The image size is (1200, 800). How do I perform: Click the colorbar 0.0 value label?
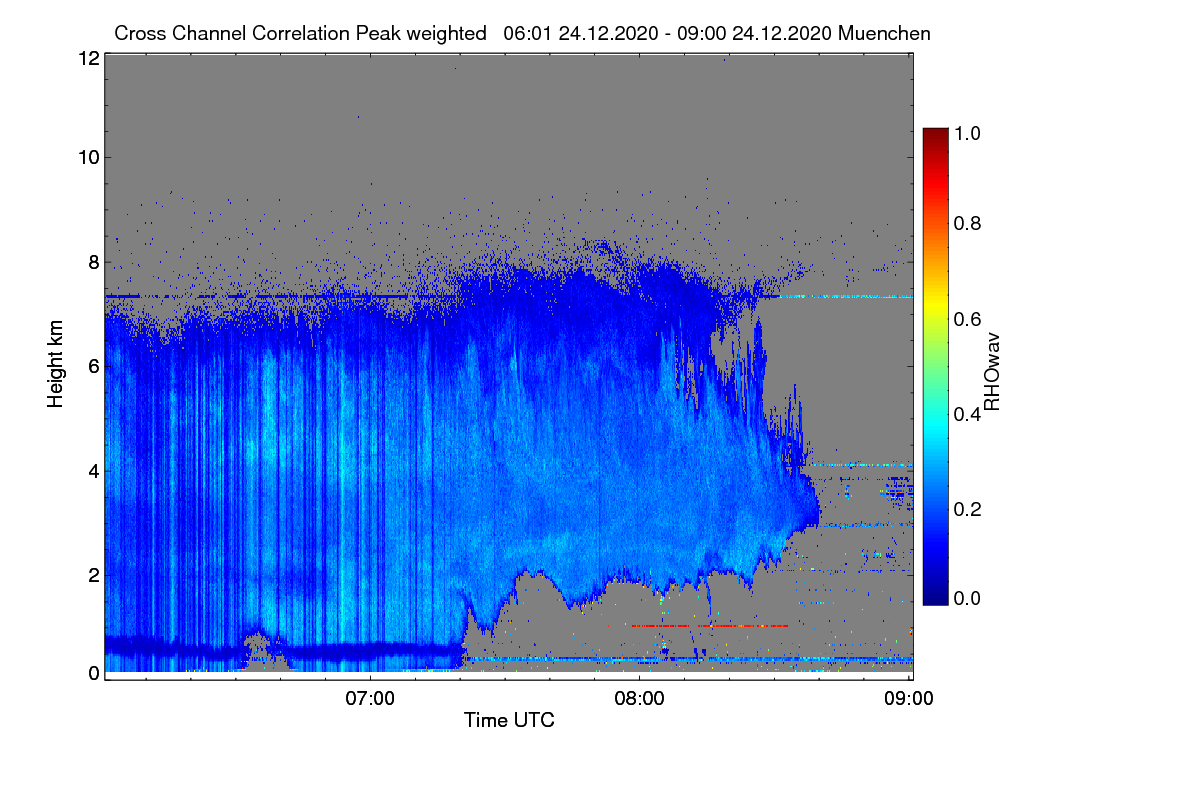(967, 598)
